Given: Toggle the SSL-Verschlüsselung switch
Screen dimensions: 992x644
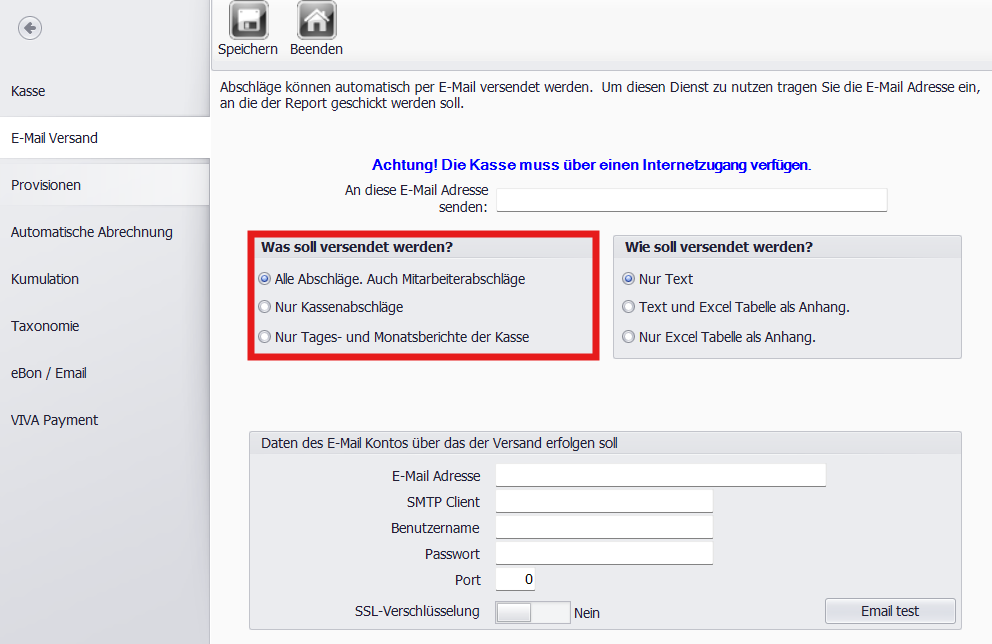Looking at the screenshot, I should [x=533, y=612].
